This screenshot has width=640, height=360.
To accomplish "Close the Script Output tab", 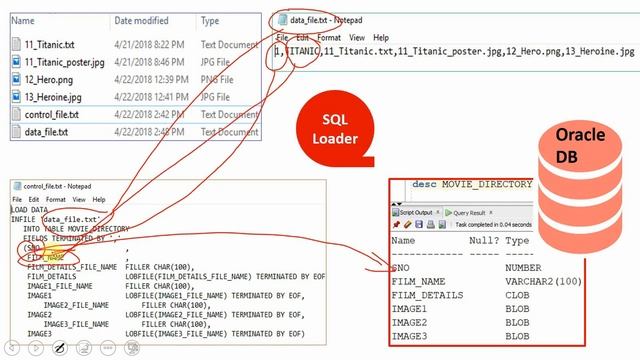I will (438, 212).
